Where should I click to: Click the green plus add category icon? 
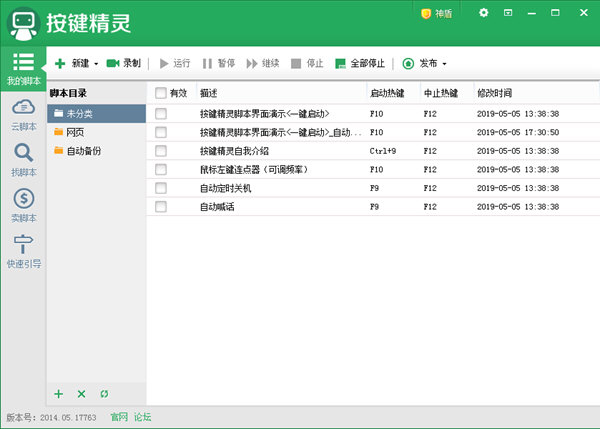(x=59, y=394)
